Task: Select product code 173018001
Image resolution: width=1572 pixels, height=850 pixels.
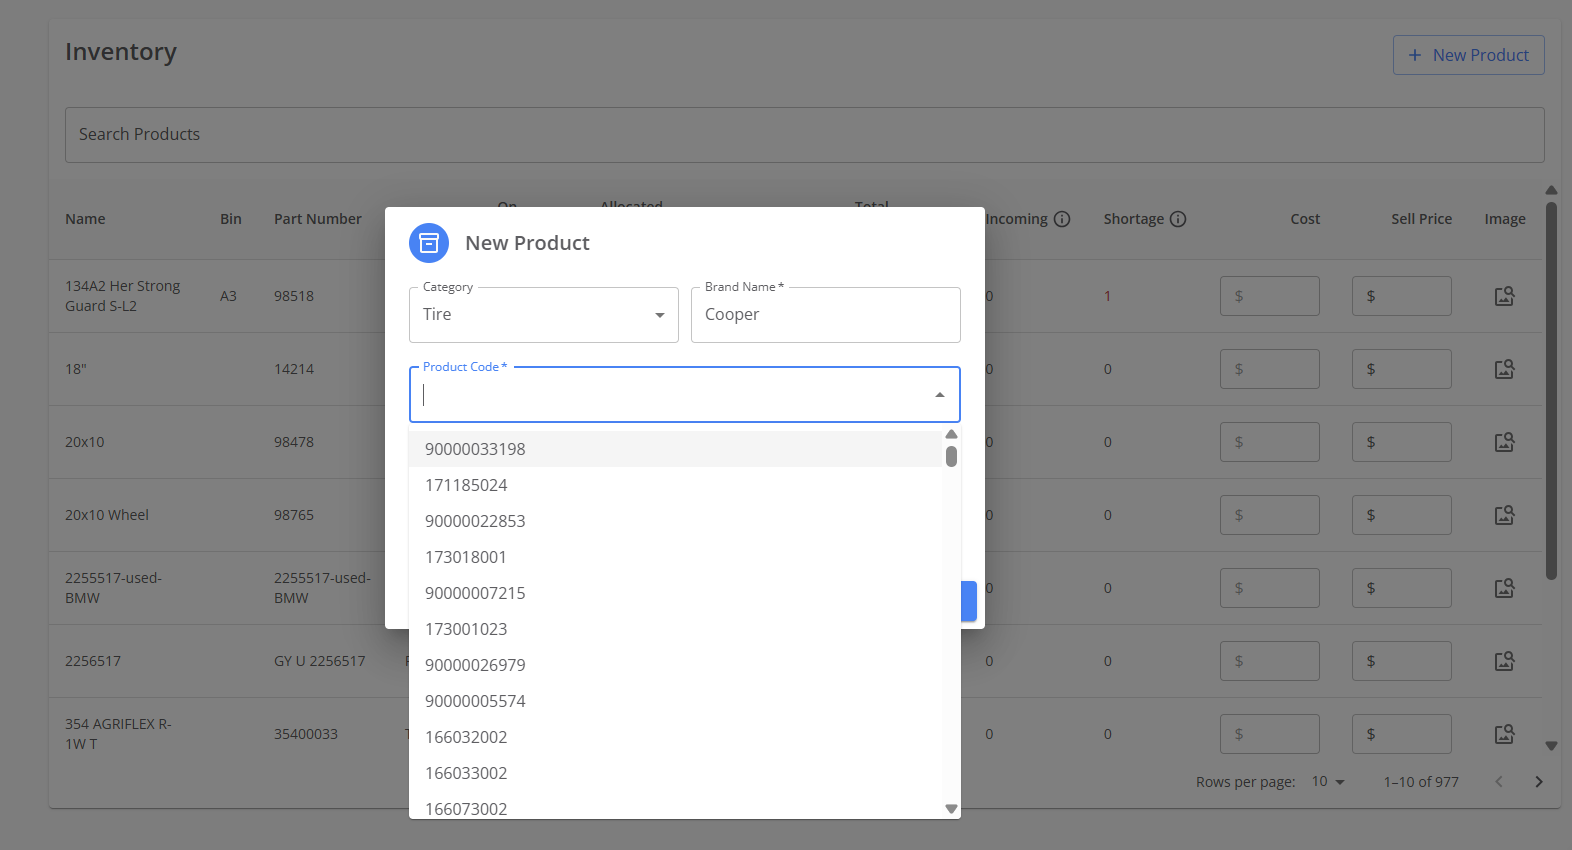Action: click(675, 557)
